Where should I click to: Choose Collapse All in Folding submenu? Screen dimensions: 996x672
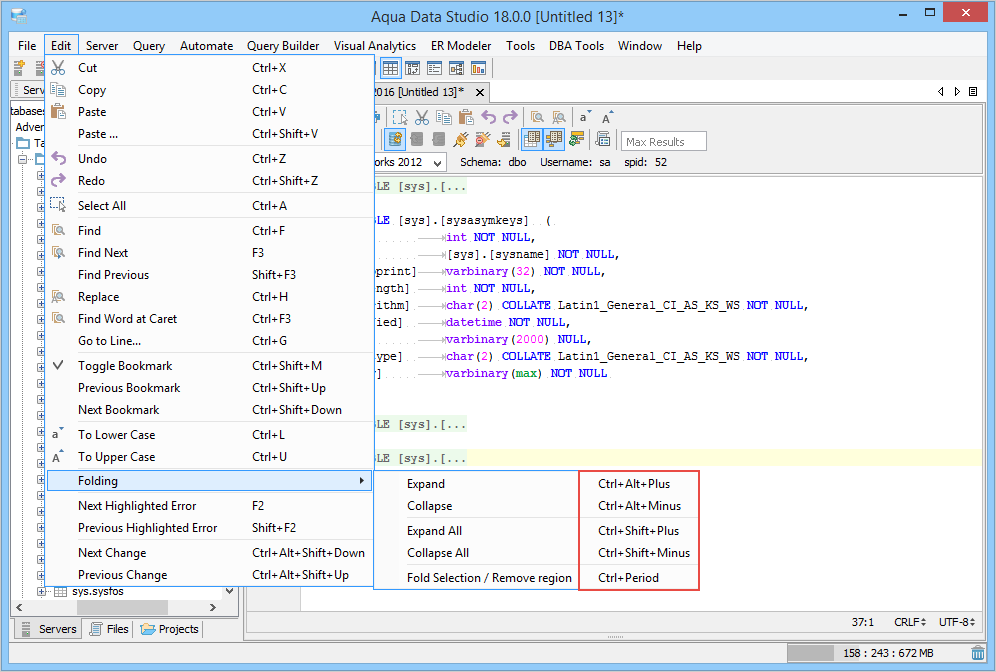tap(438, 553)
